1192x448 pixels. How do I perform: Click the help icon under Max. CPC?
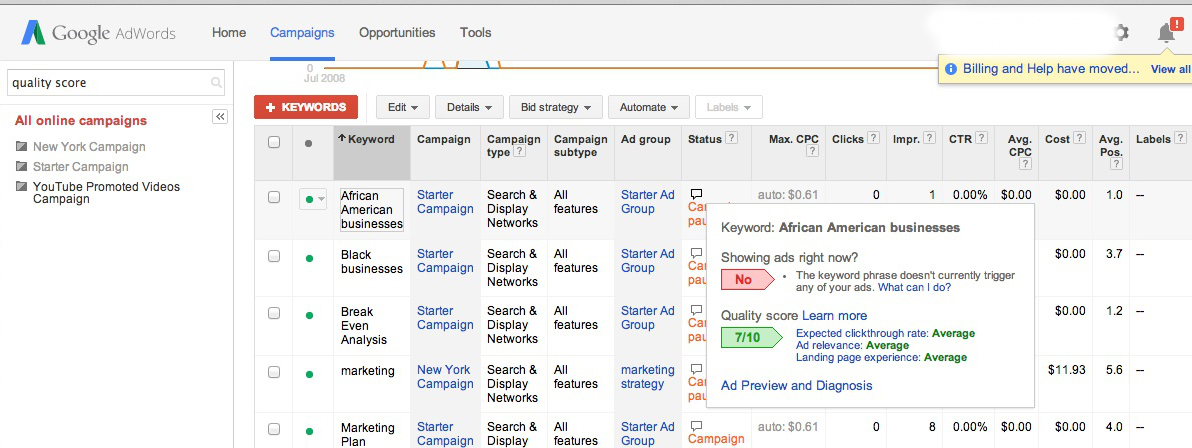[813, 151]
